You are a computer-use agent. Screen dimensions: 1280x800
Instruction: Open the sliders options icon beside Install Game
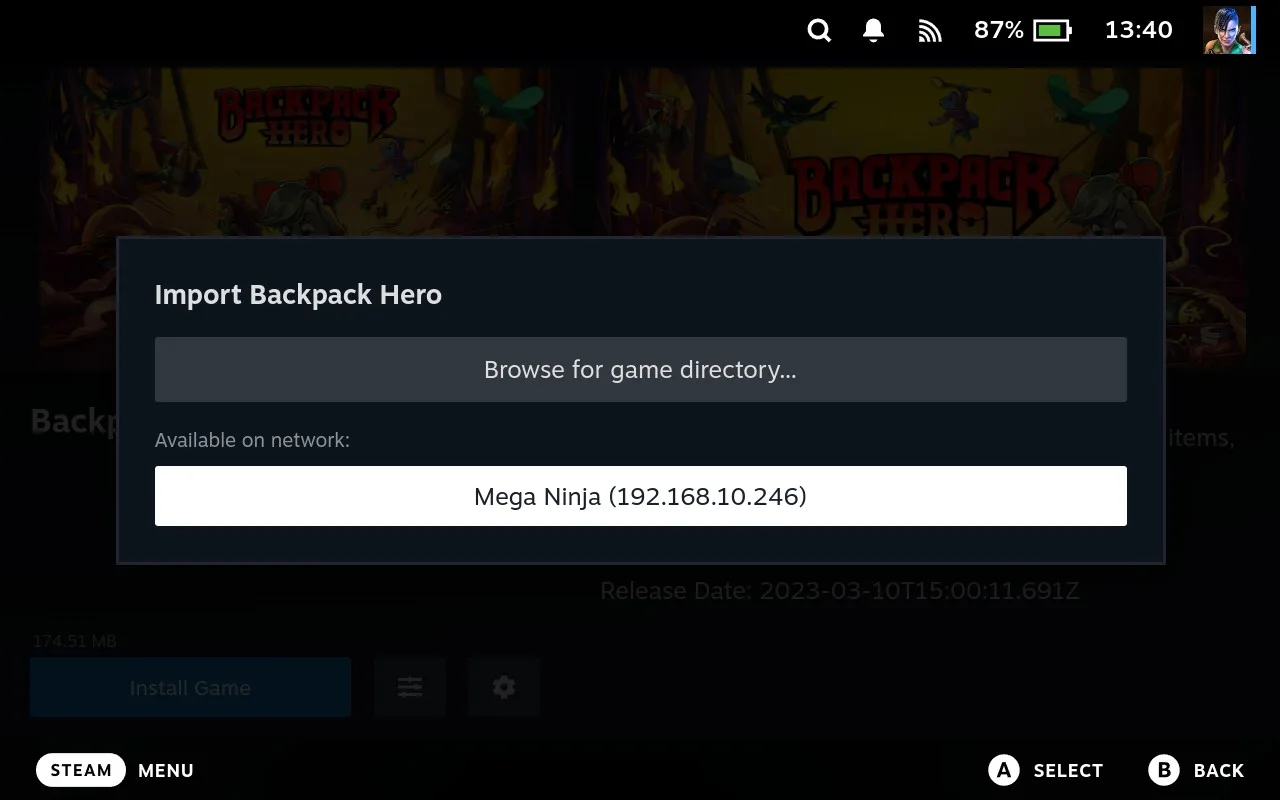(410, 688)
